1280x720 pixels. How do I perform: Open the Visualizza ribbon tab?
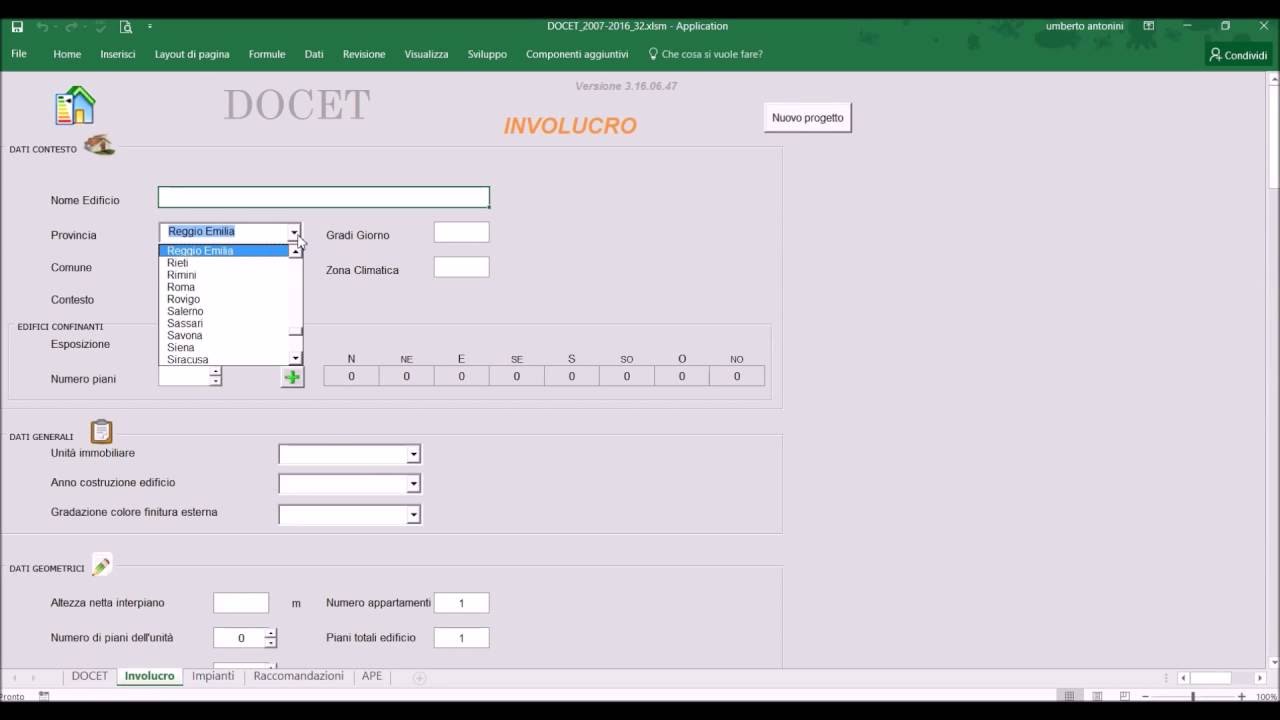tap(426, 54)
